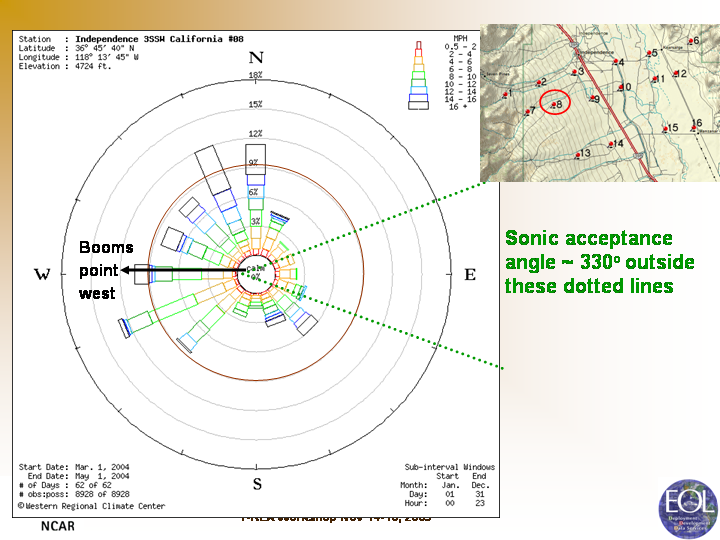Click the E compass label
This screenshot has width=720, height=540.
point(470,275)
